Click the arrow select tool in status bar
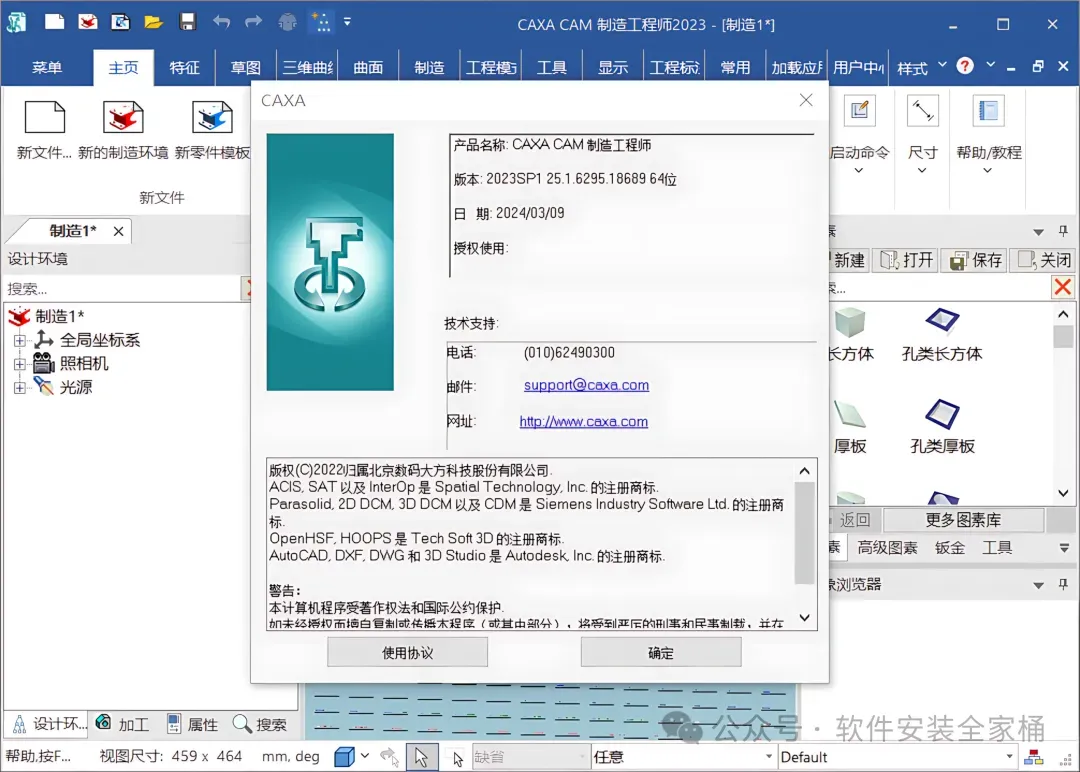This screenshot has width=1080, height=772. 421,758
